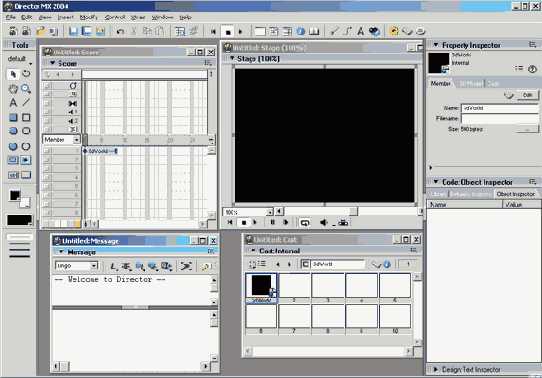Click the background color swatch in Tools
The image size is (542, 378).
25,202
